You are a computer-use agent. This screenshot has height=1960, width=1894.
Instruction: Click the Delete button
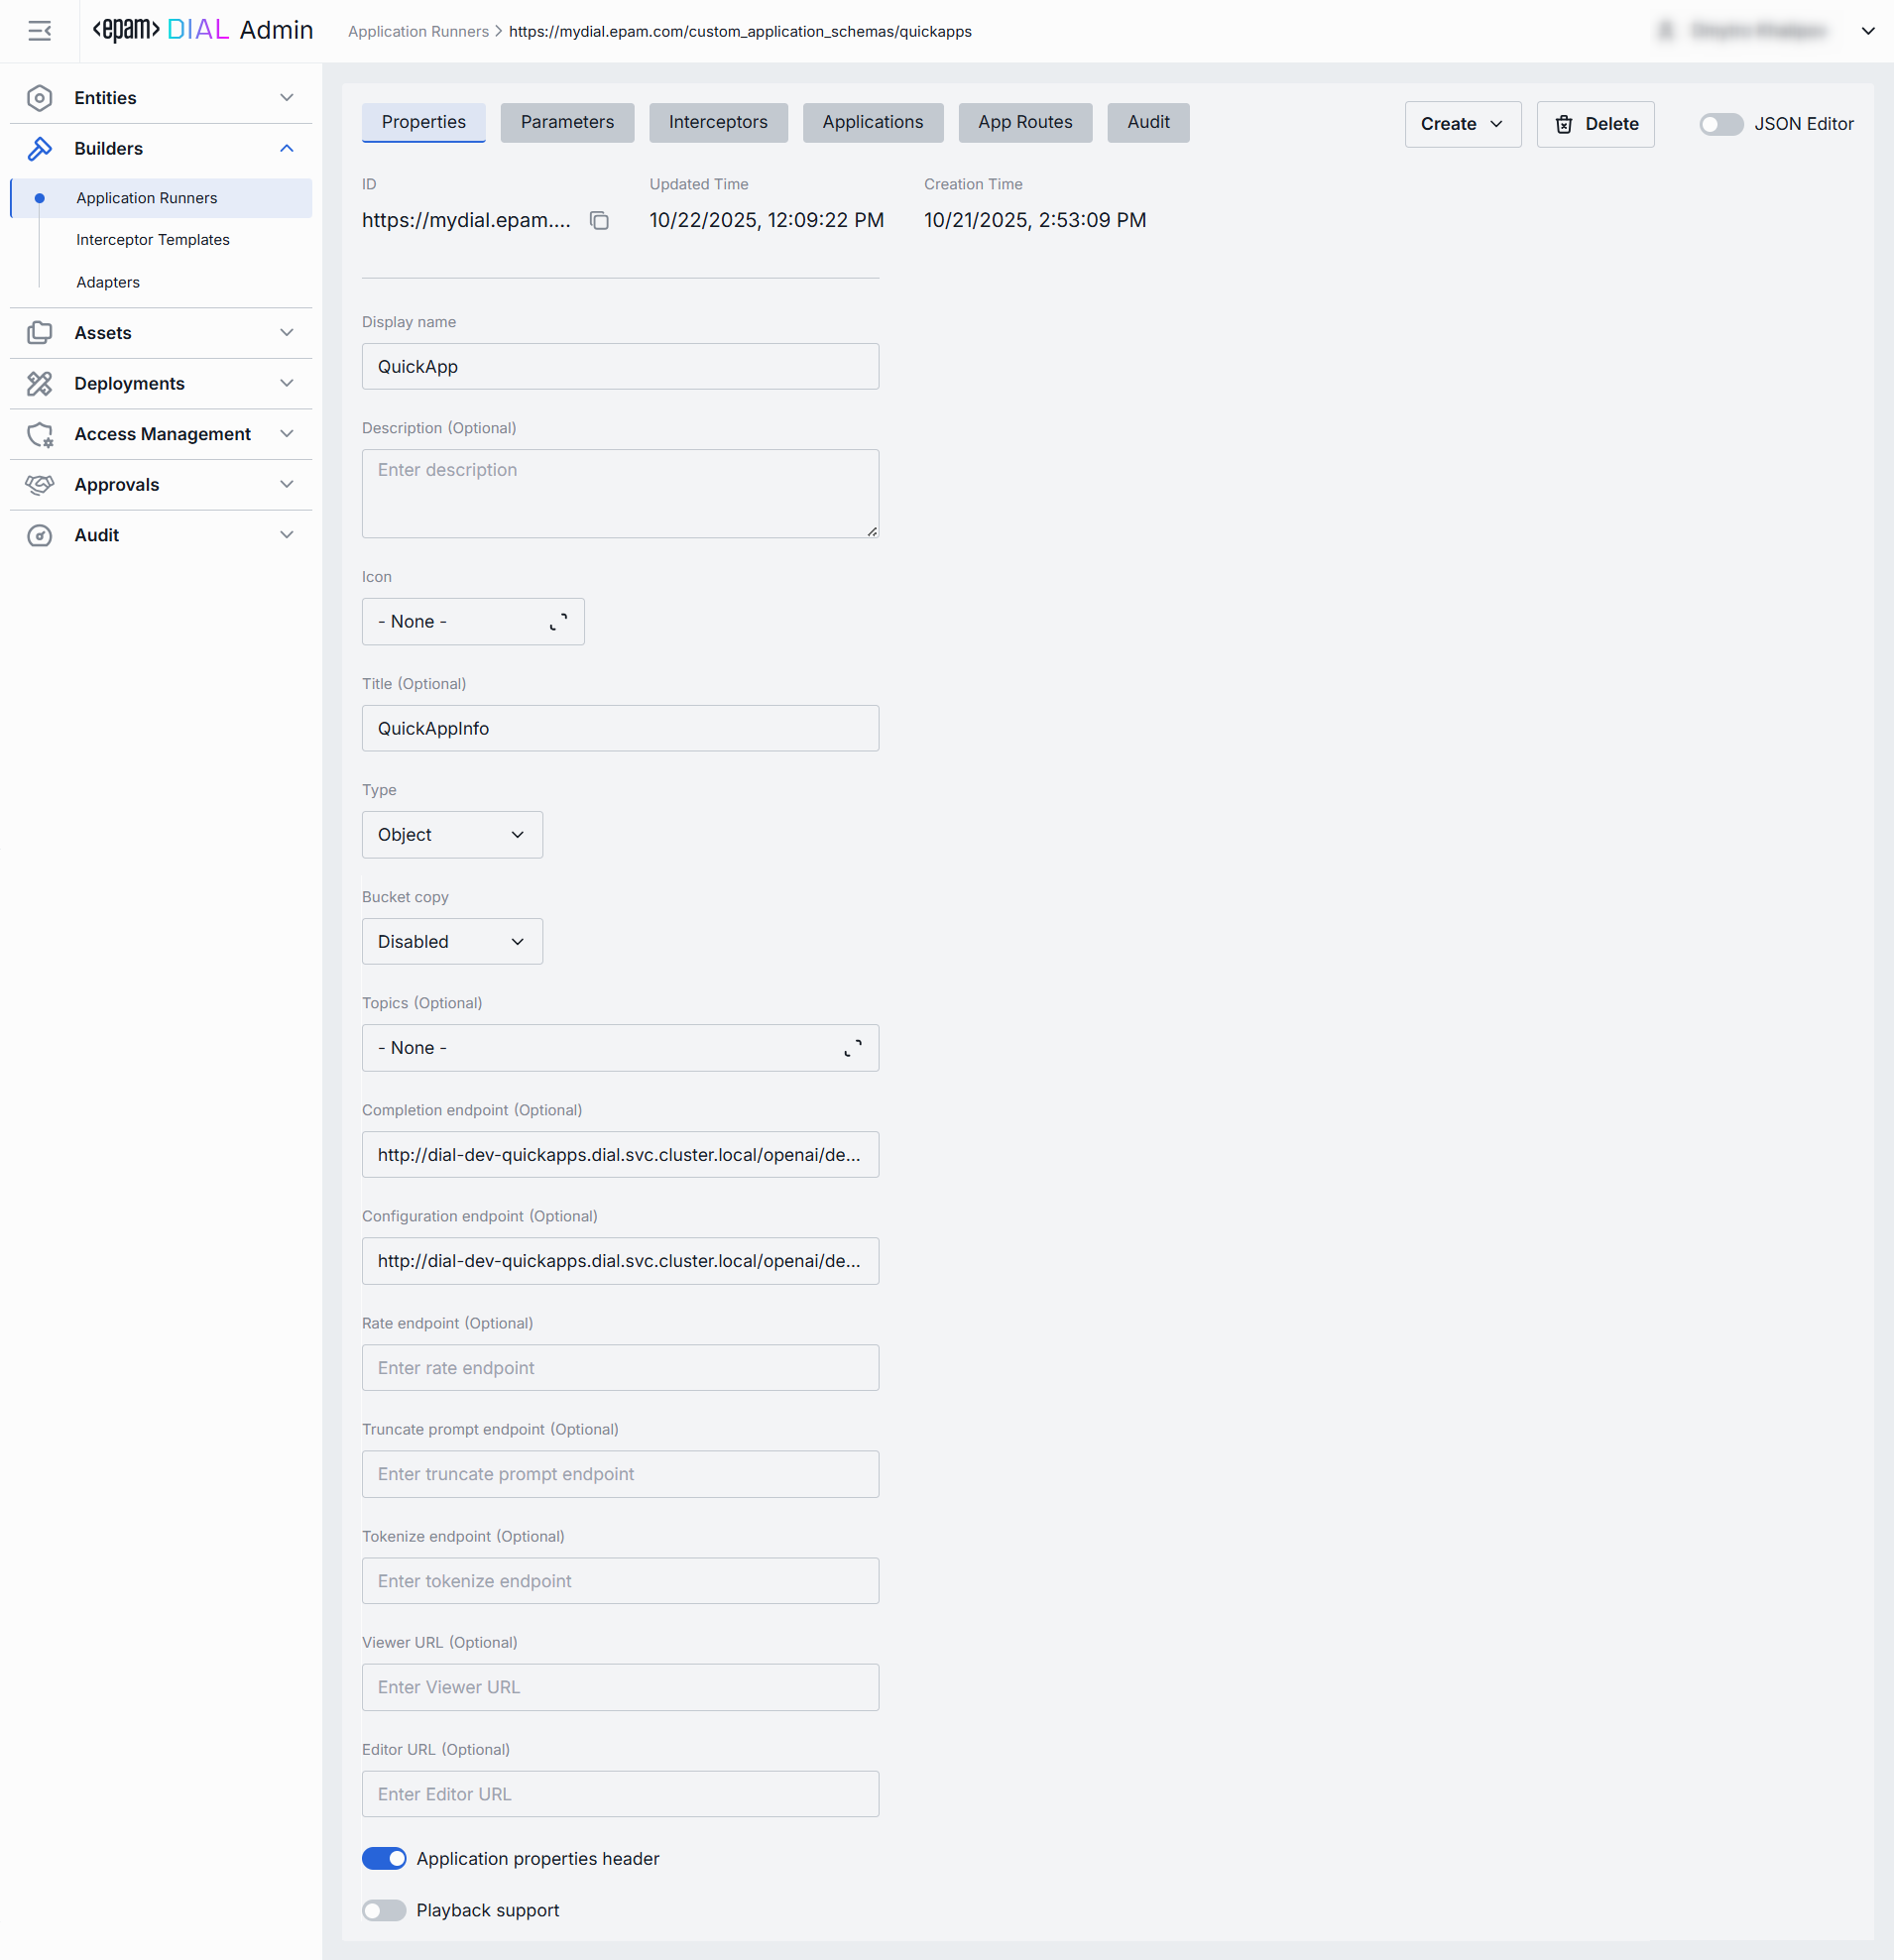[x=1595, y=124]
